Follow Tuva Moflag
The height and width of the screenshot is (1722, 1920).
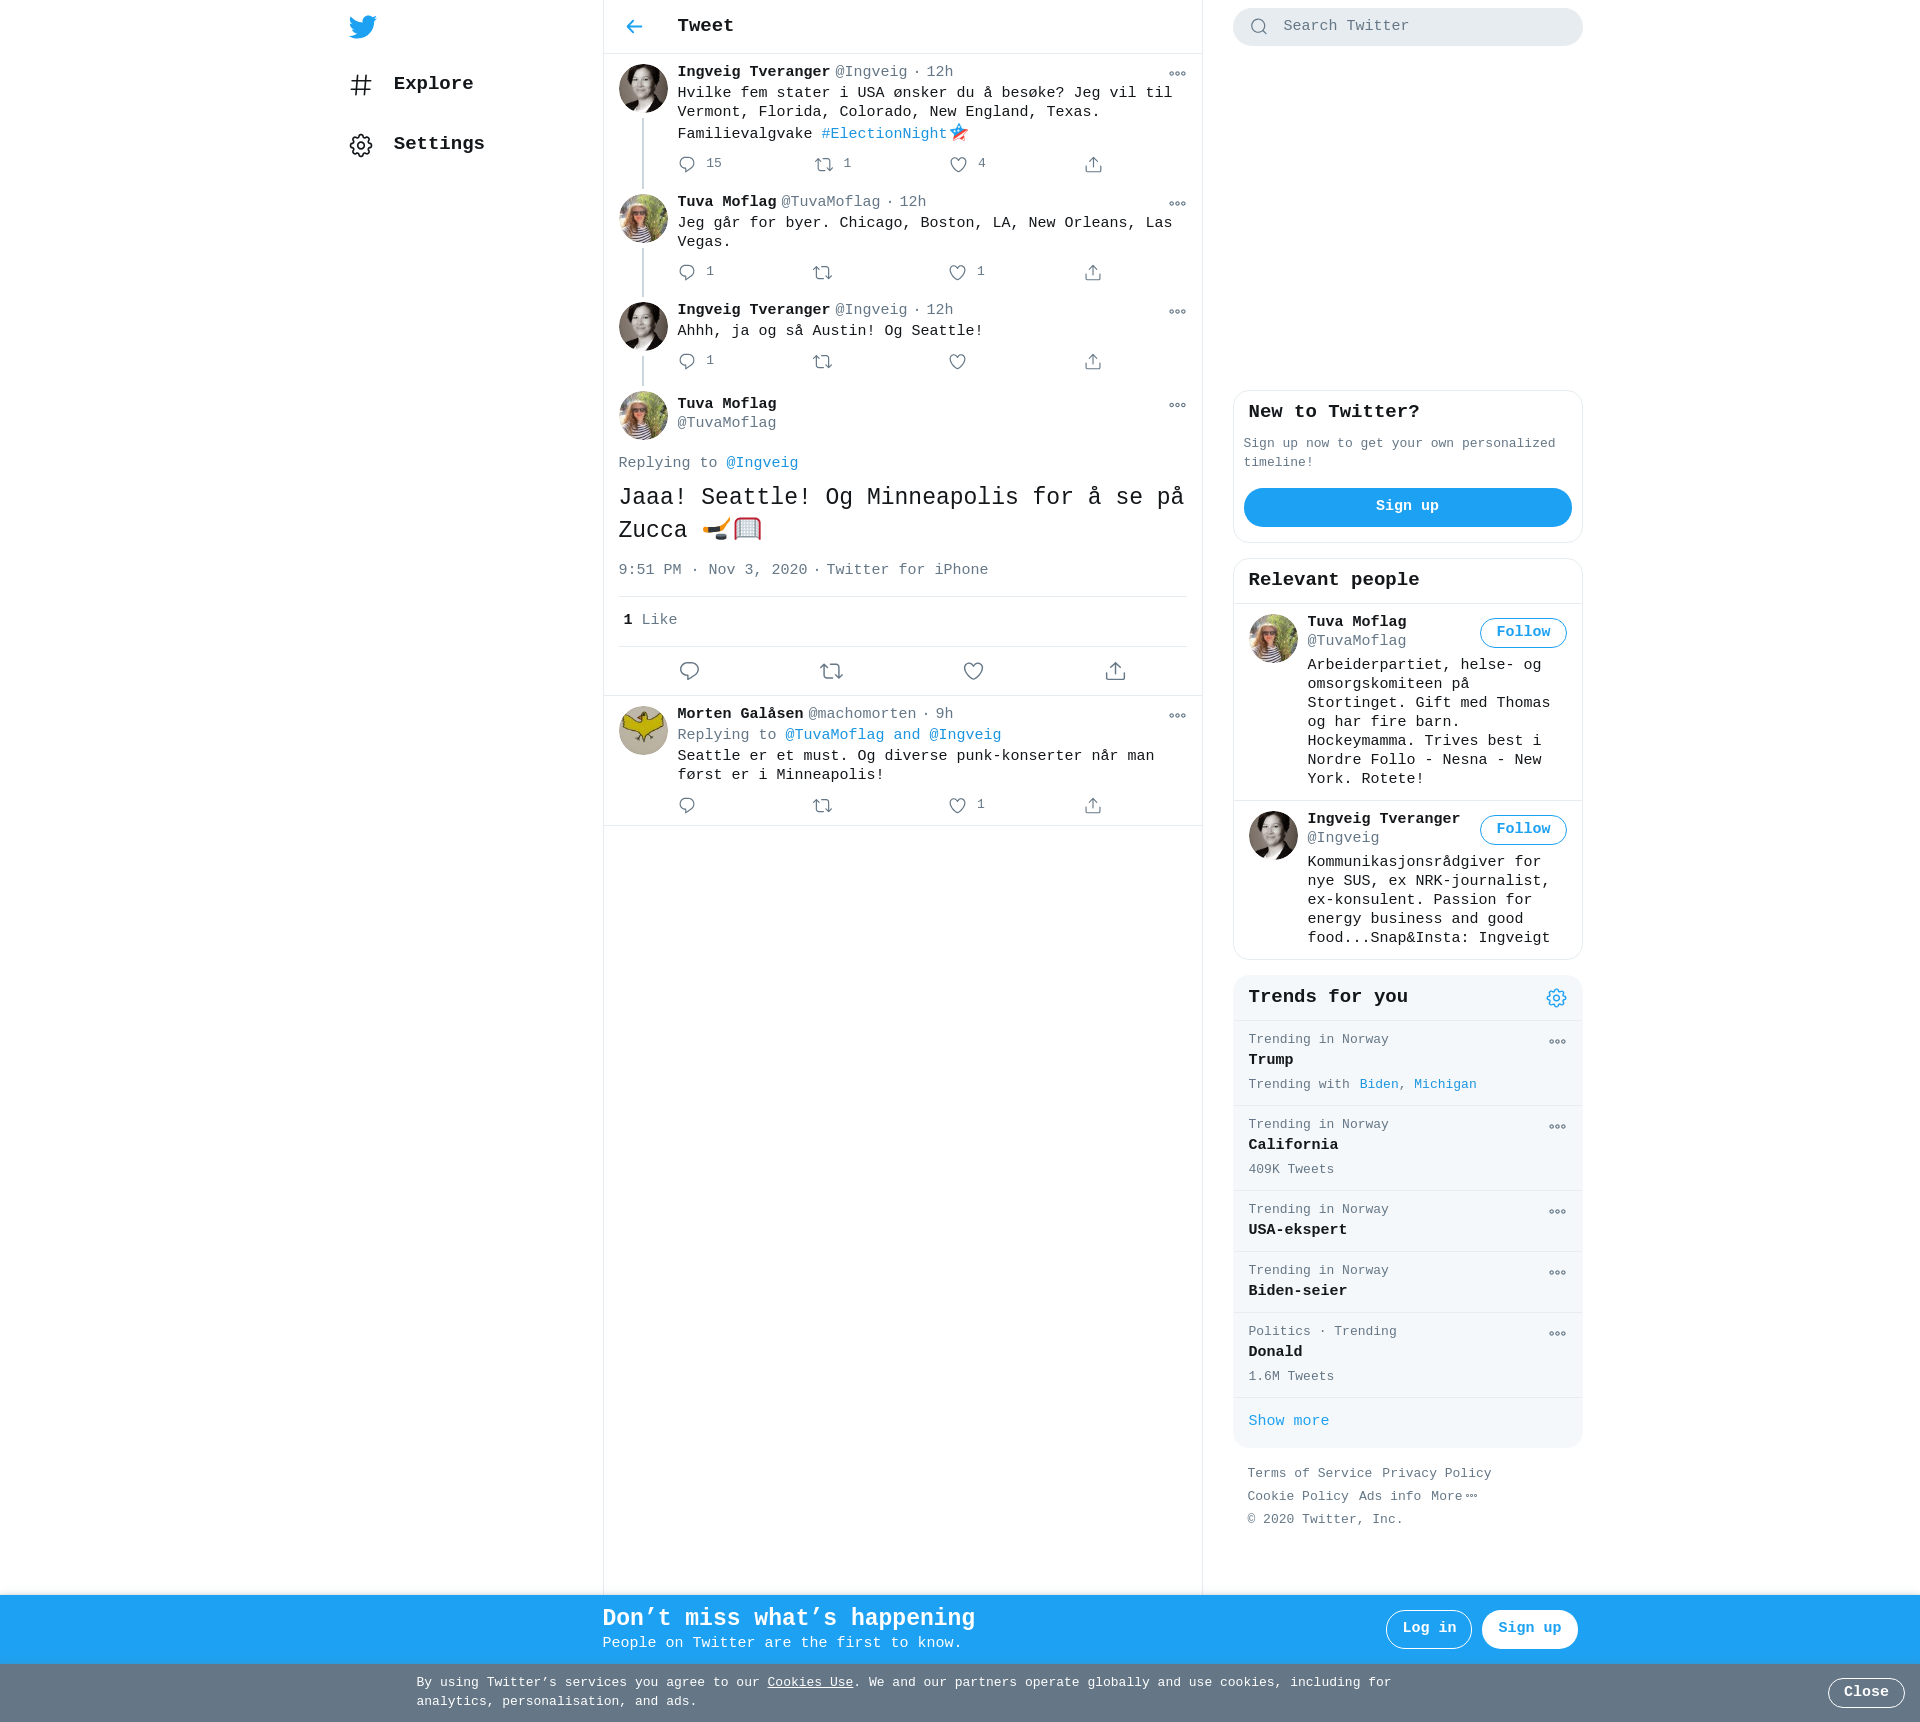(1523, 632)
